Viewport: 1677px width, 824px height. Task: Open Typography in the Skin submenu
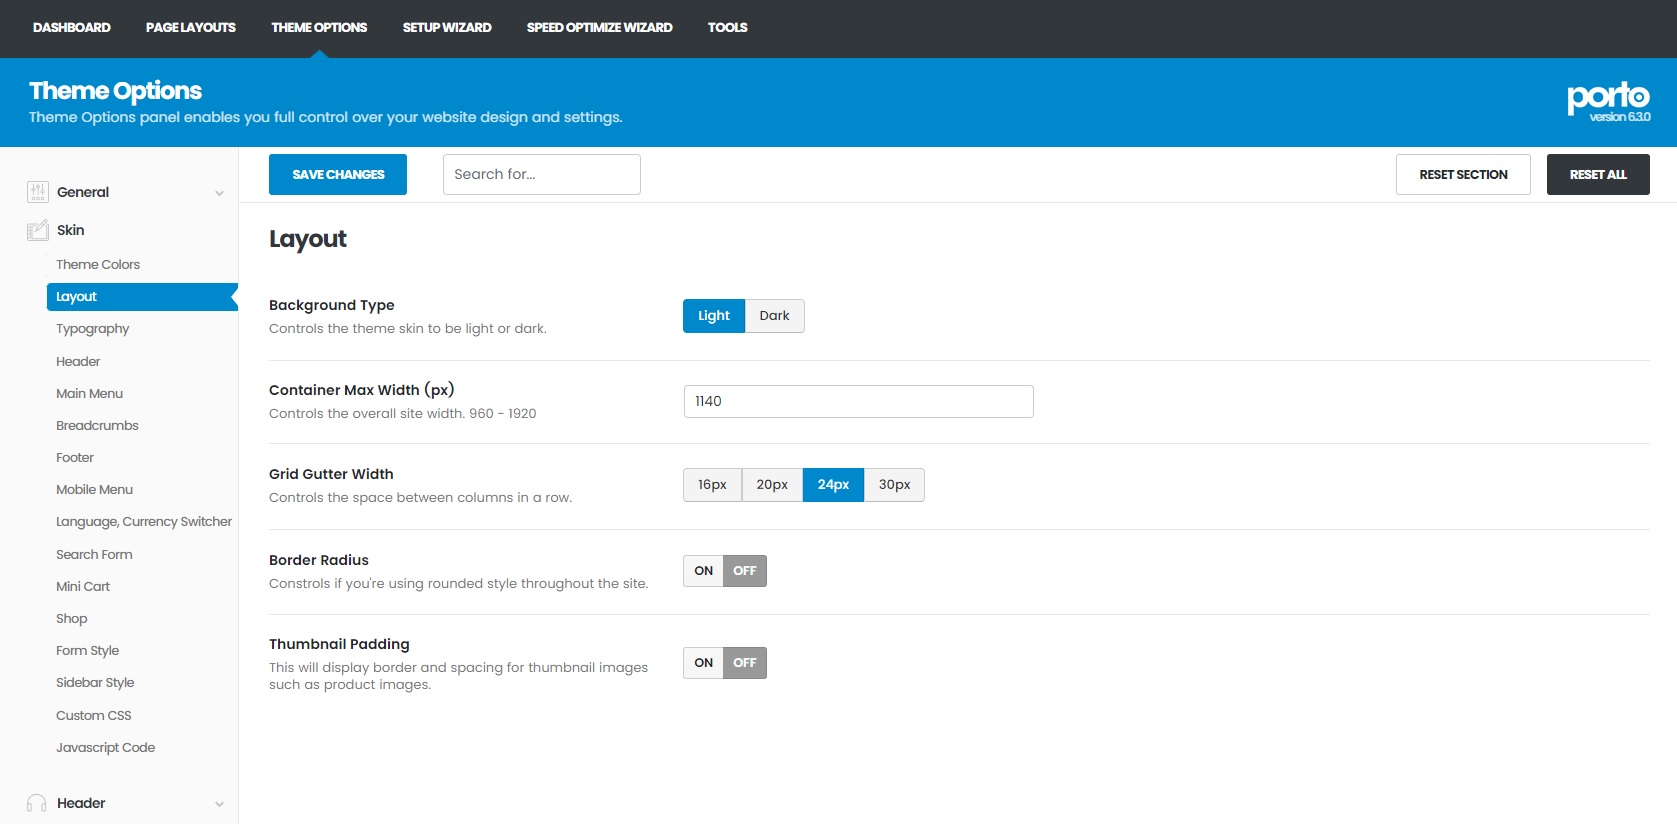93,329
